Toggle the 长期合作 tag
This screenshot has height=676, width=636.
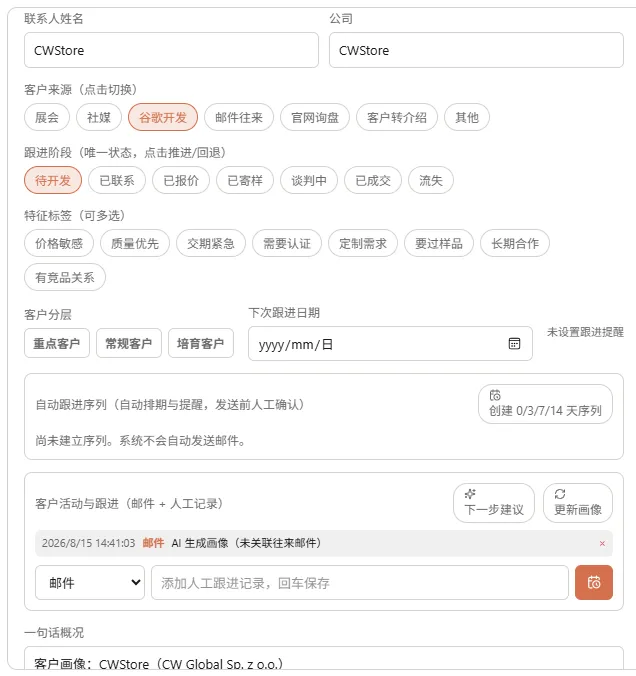click(x=515, y=243)
